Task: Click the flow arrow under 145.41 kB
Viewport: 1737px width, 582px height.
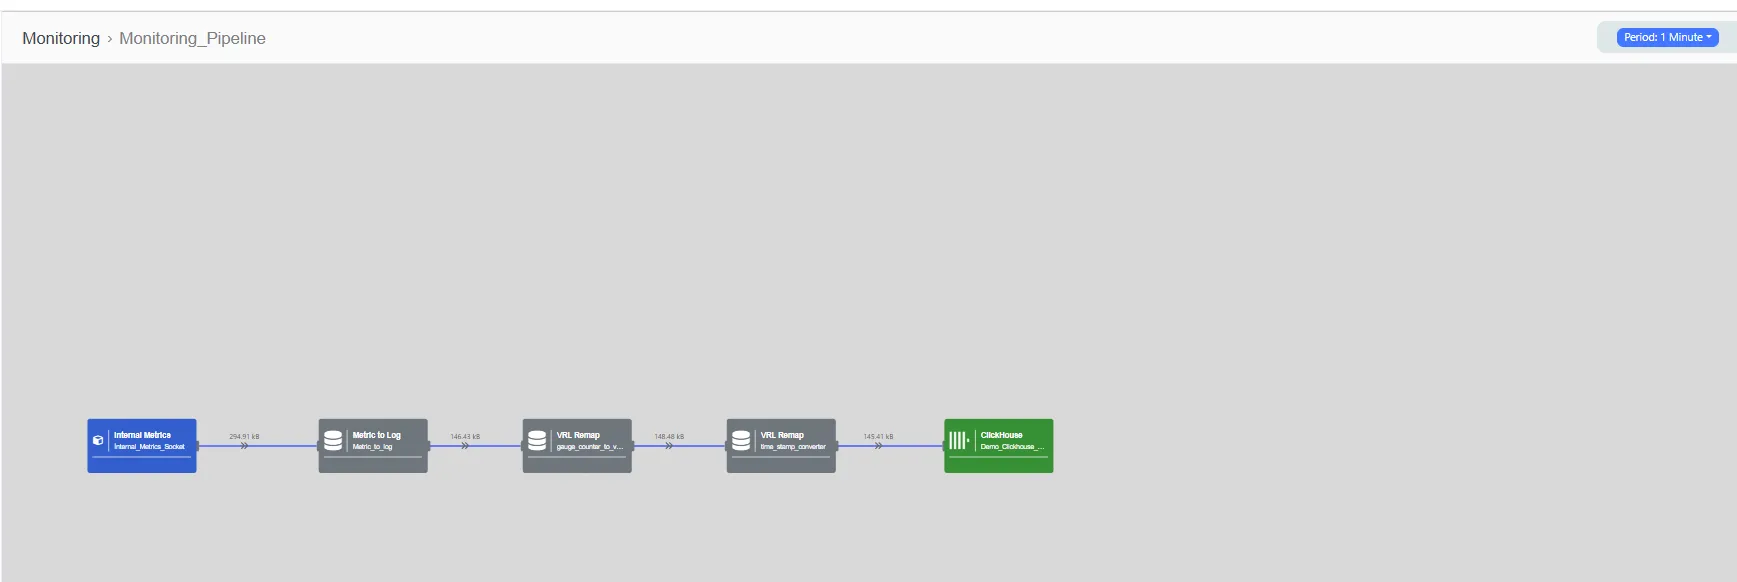Action: click(878, 446)
